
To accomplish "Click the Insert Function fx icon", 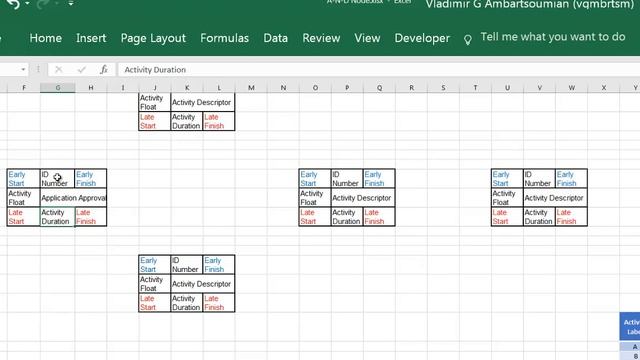I will [x=104, y=70].
